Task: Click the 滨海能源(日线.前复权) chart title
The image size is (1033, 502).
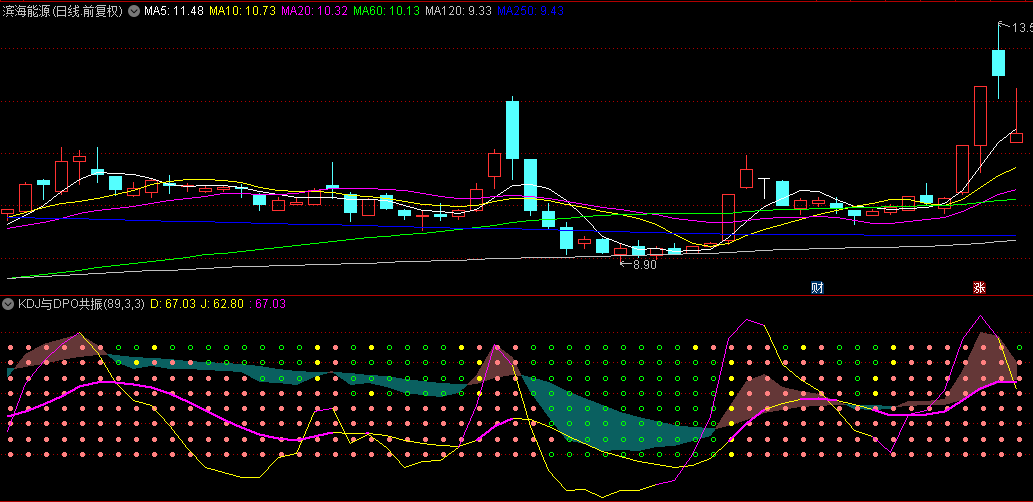Action: click(63, 11)
